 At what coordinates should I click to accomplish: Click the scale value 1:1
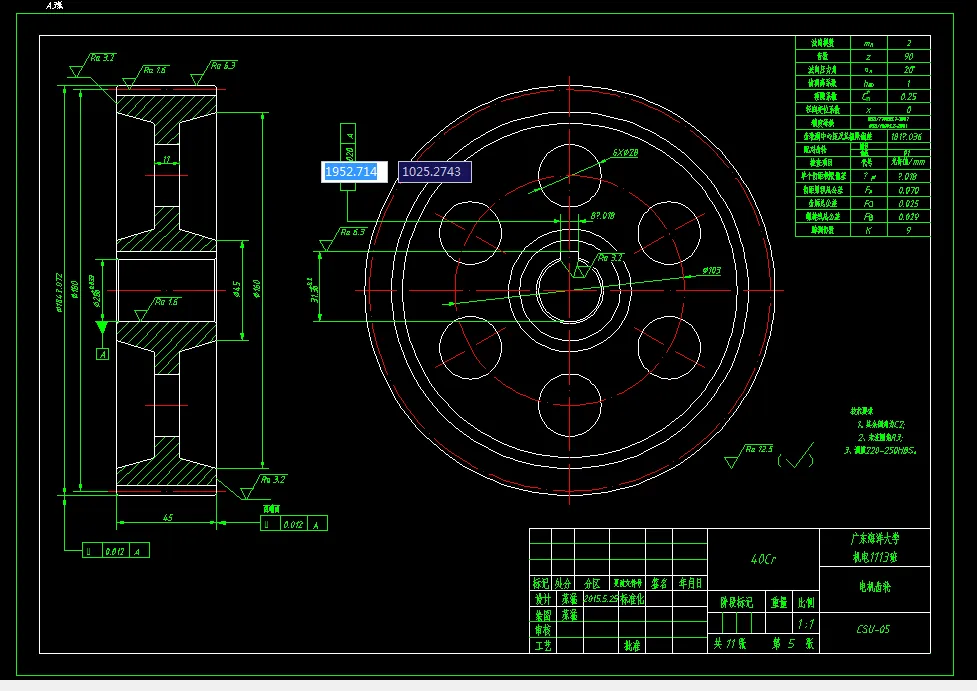pos(806,624)
